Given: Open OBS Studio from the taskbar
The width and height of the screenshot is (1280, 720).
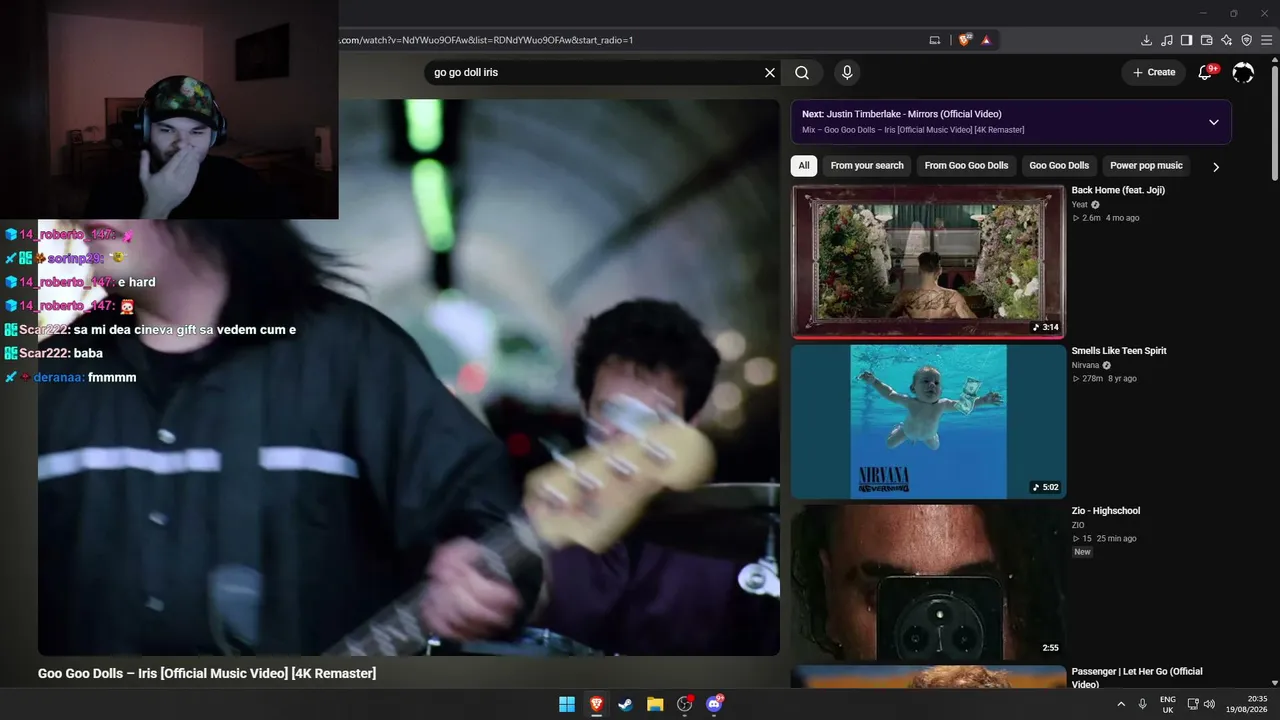Looking at the screenshot, I should (x=685, y=704).
